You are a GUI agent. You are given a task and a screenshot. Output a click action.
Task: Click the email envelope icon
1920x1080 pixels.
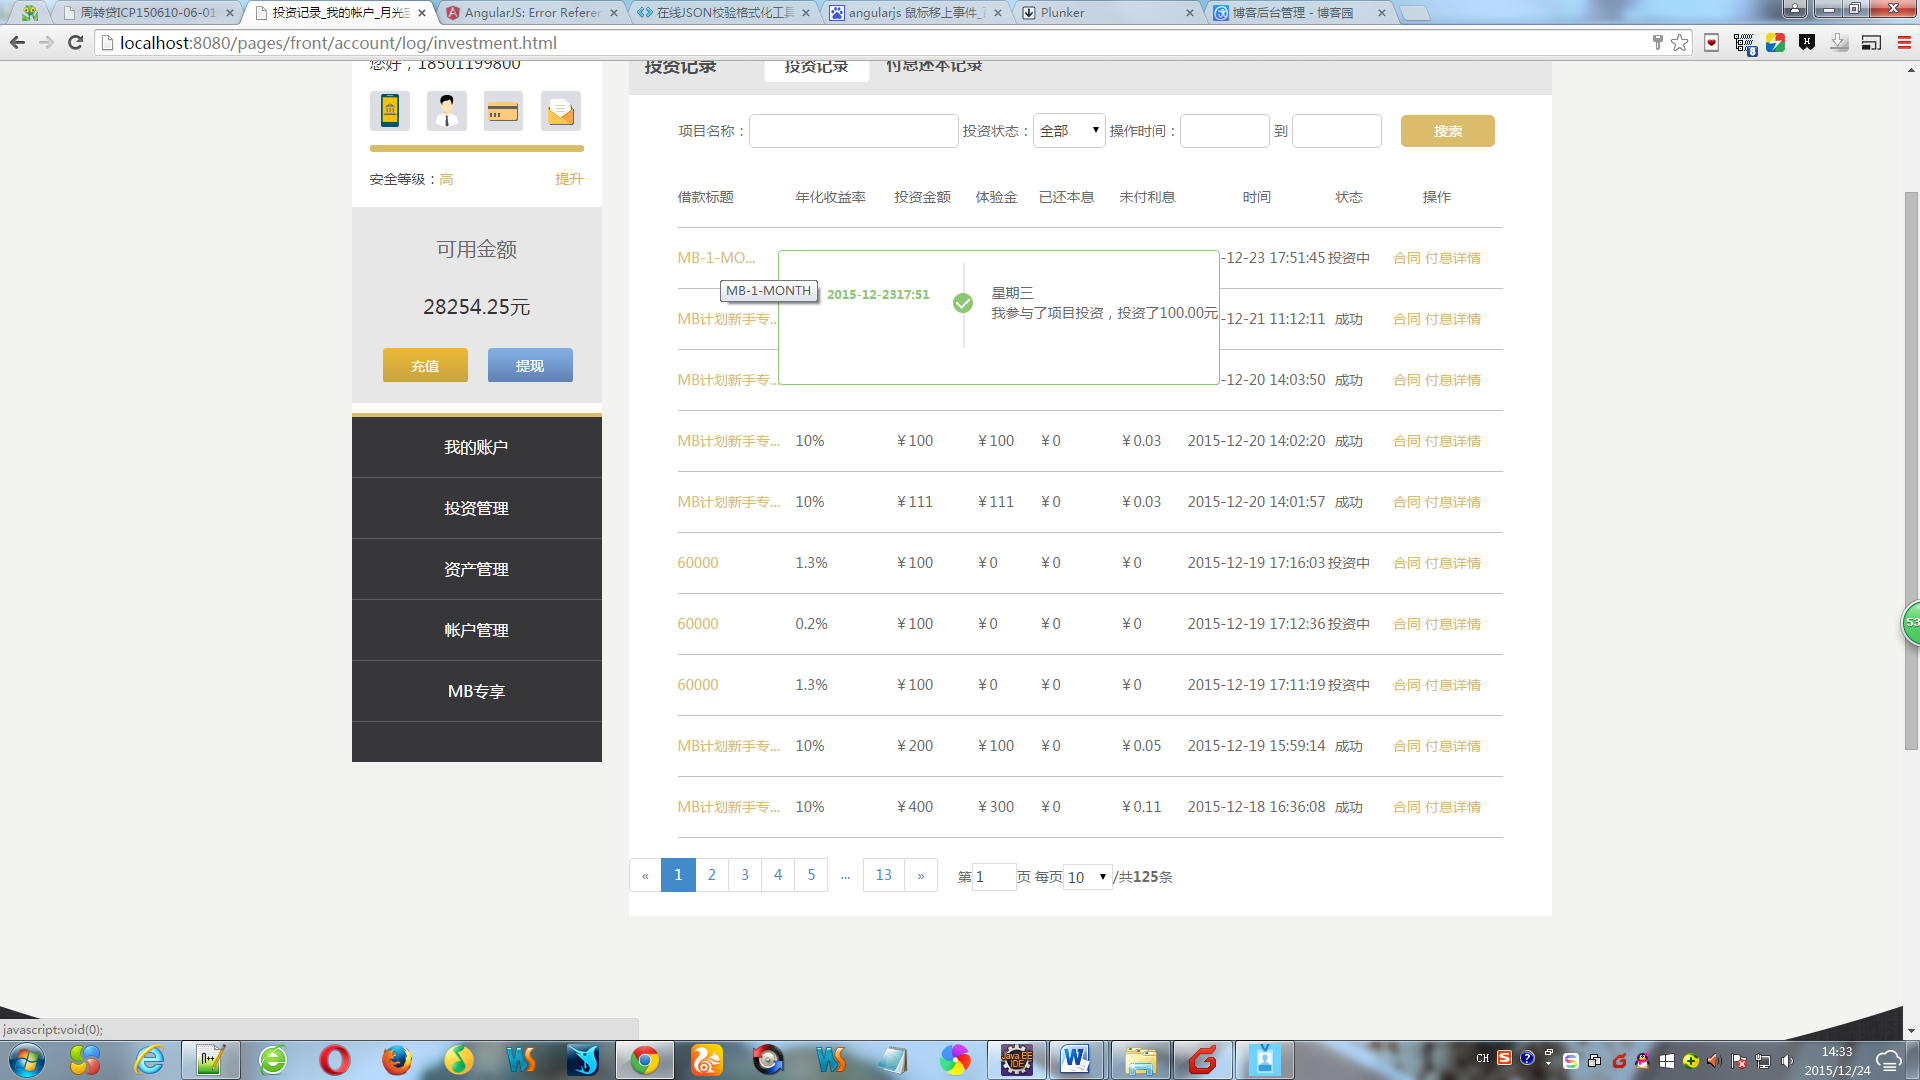click(560, 110)
